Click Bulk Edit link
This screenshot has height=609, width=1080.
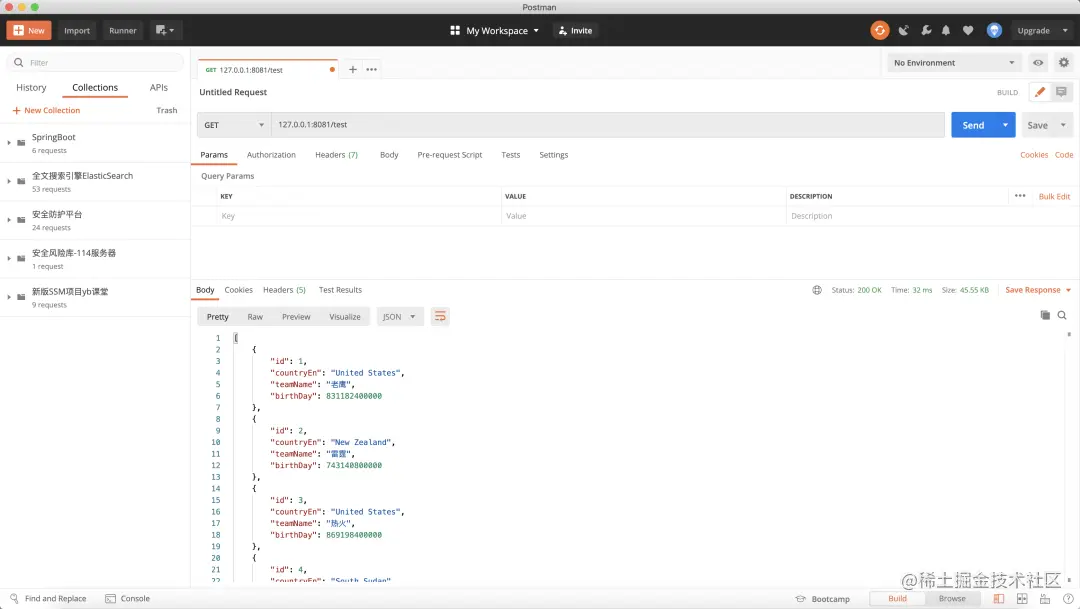coord(1054,196)
